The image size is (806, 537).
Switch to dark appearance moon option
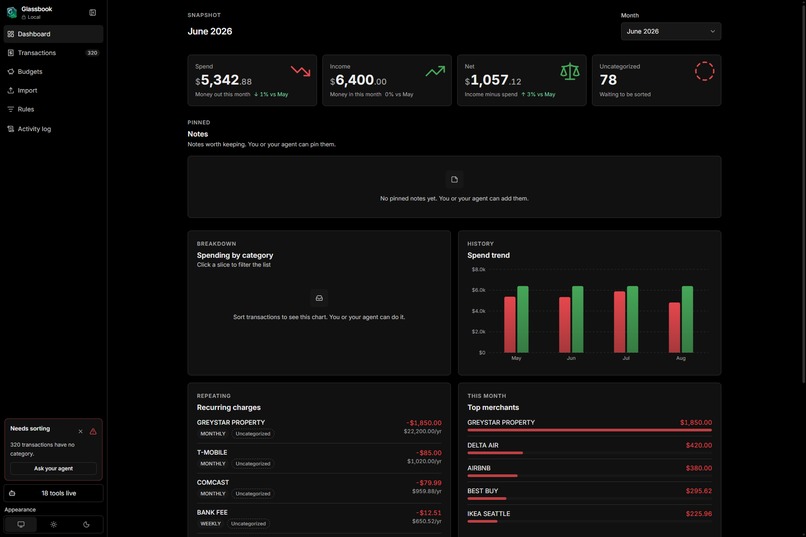(x=86, y=525)
